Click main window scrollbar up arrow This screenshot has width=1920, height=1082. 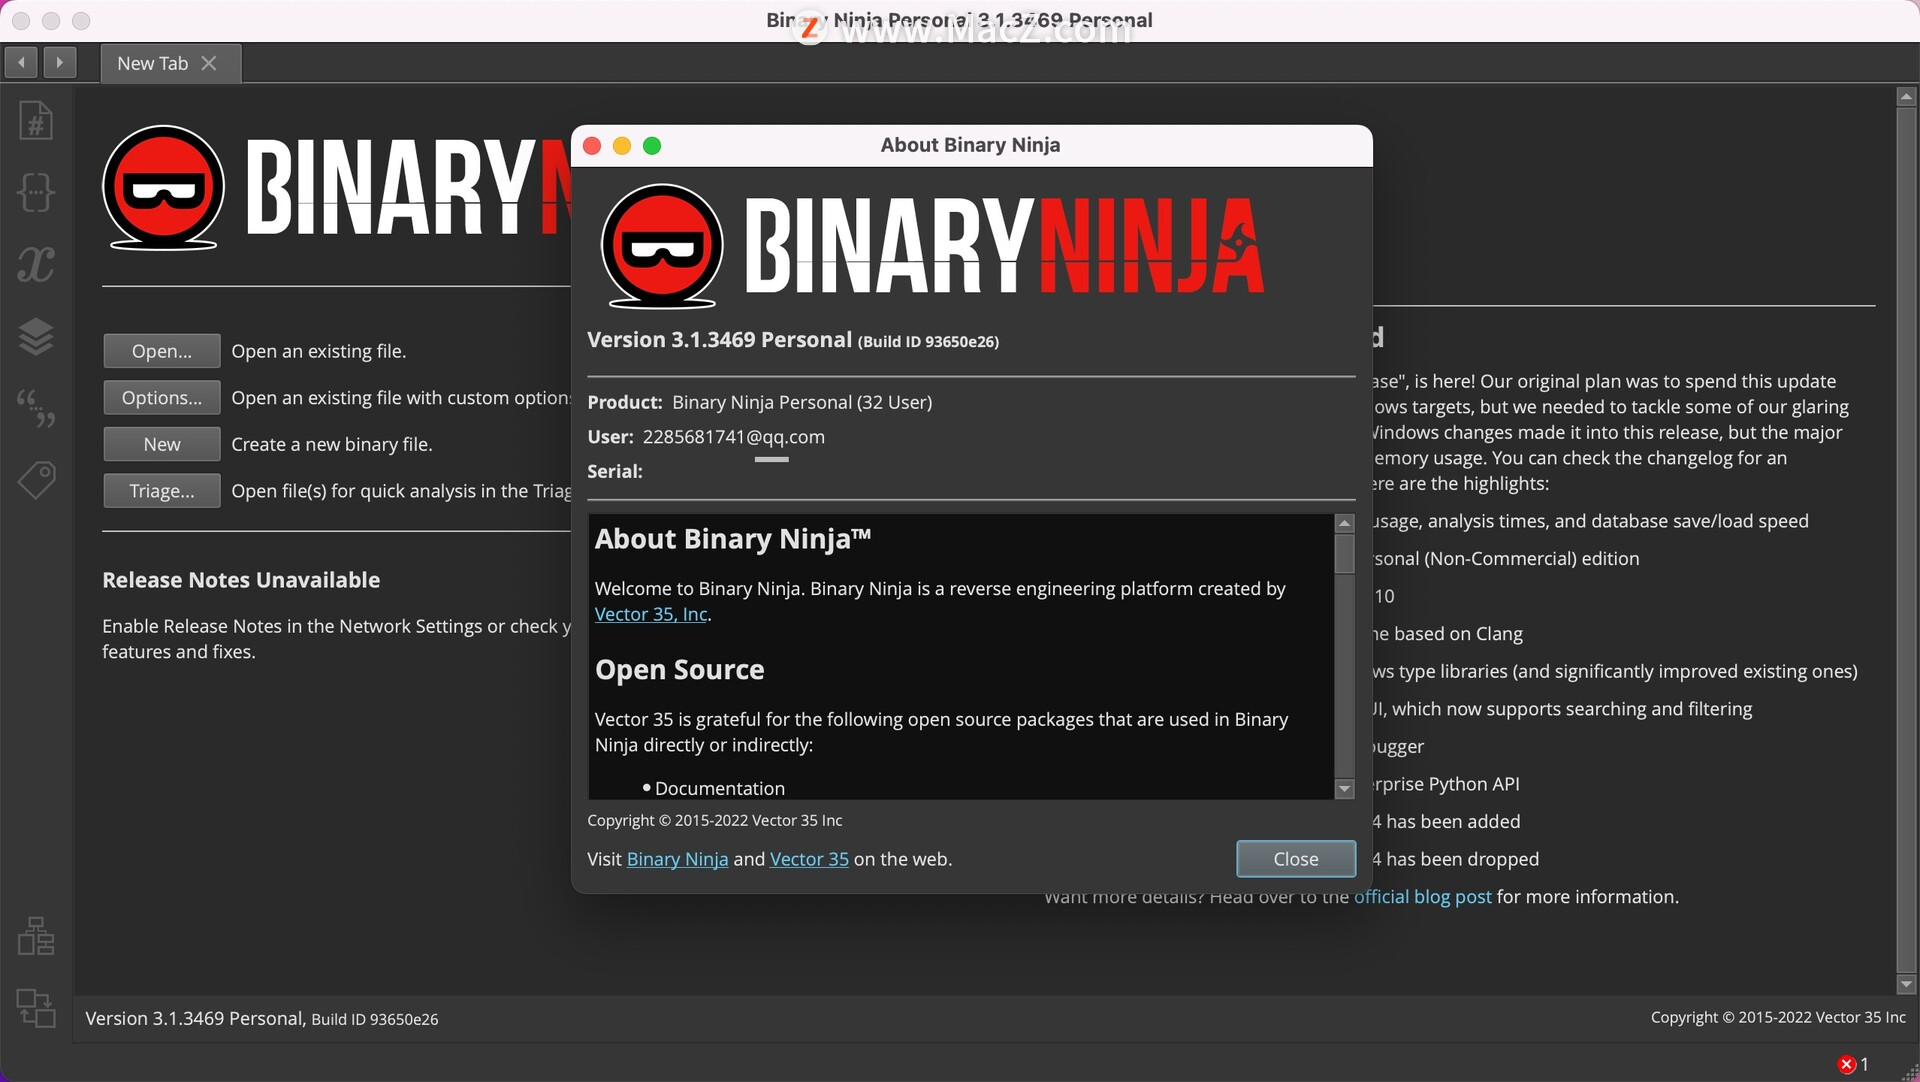[1906, 97]
